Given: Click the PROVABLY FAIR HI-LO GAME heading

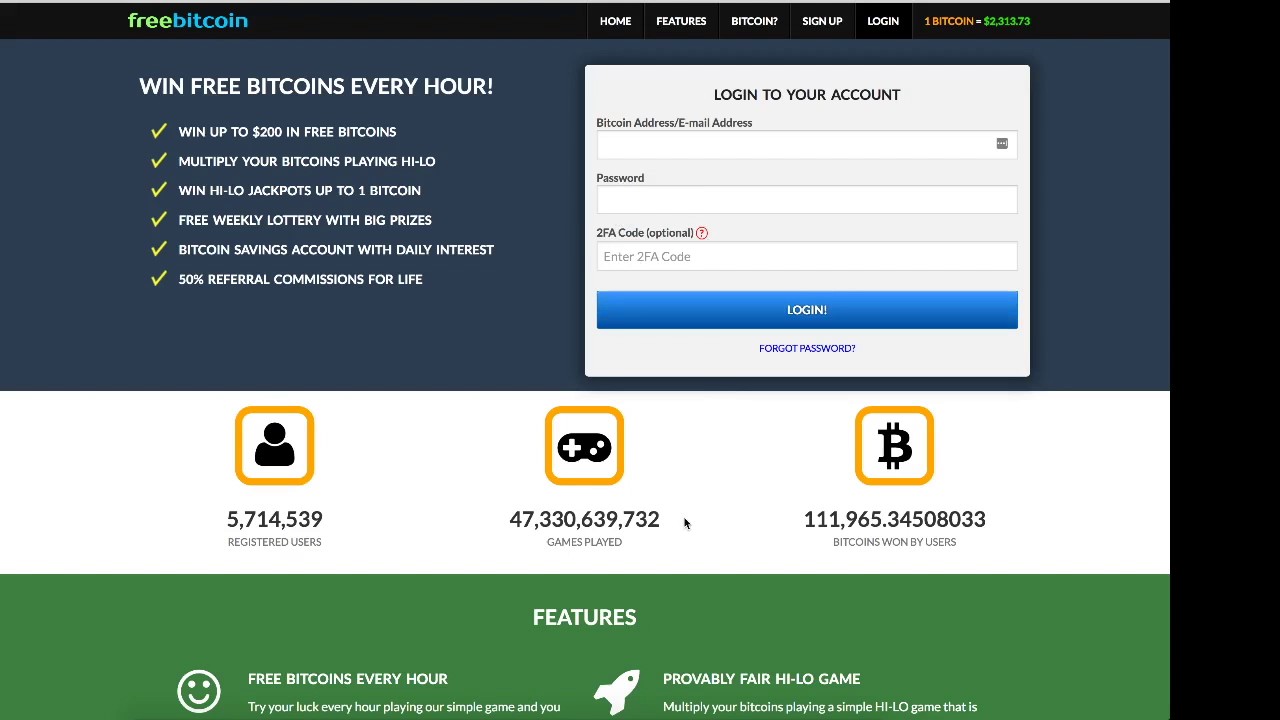Looking at the screenshot, I should pyautogui.click(x=761, y=679).
